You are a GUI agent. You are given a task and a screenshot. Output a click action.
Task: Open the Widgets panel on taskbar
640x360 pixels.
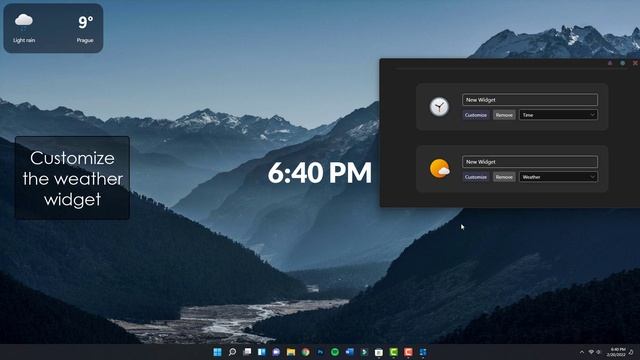click(x=262, y=352)
